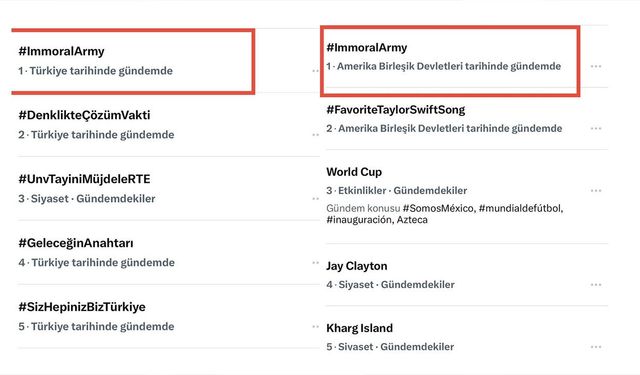
Task: Open more options for #UnvTayiniMüjdeleRTE trend
Action: coord(316,199)
